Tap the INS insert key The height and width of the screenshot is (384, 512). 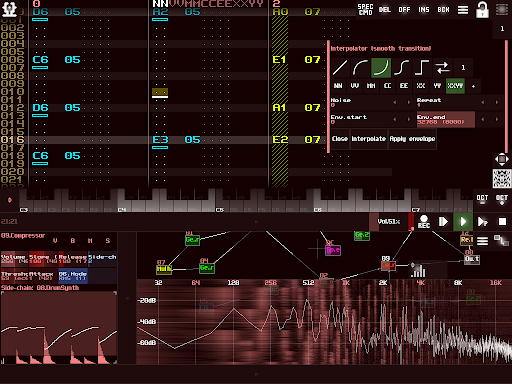424,9
